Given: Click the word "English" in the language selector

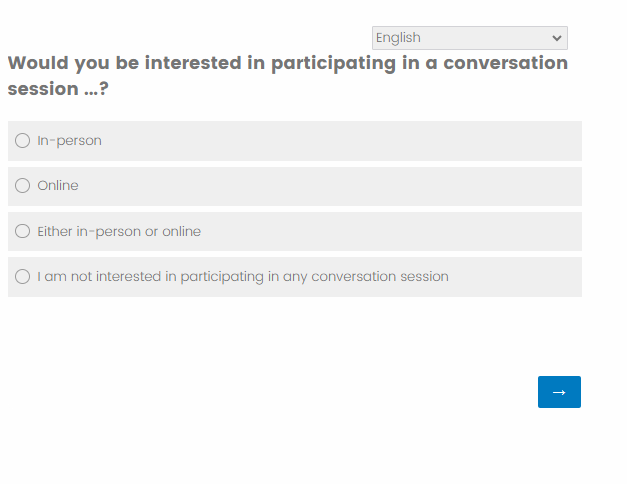Looking at the screenshot, I should point(398,38).
